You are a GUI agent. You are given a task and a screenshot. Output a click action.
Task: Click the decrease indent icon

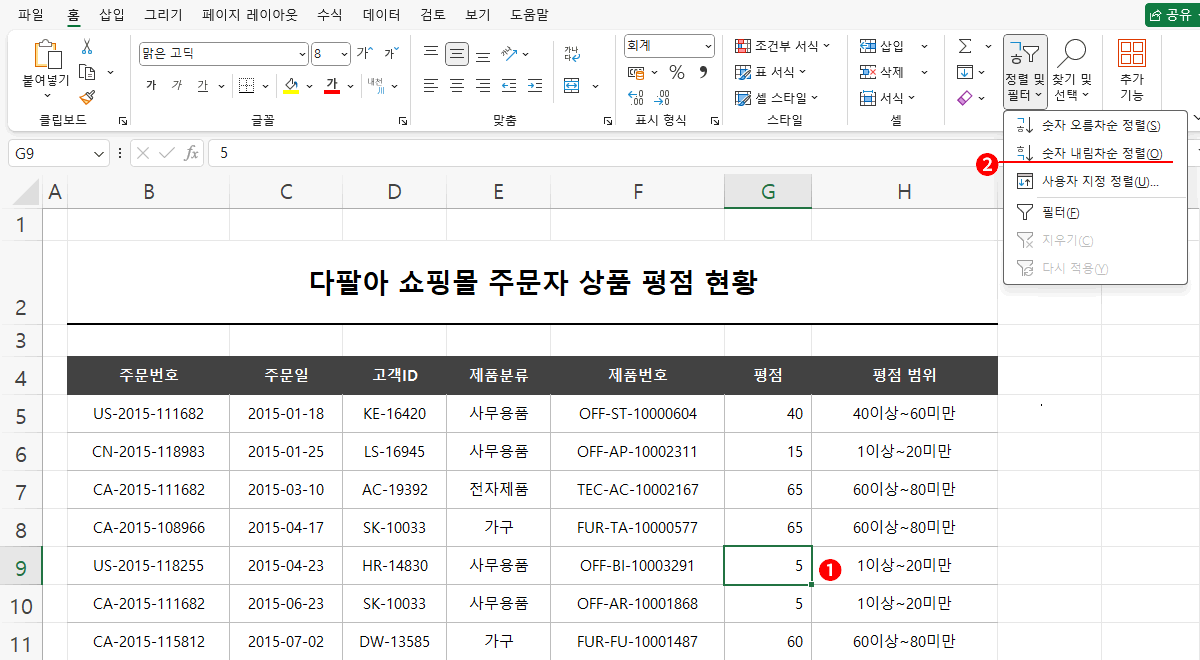pos(510,86)
